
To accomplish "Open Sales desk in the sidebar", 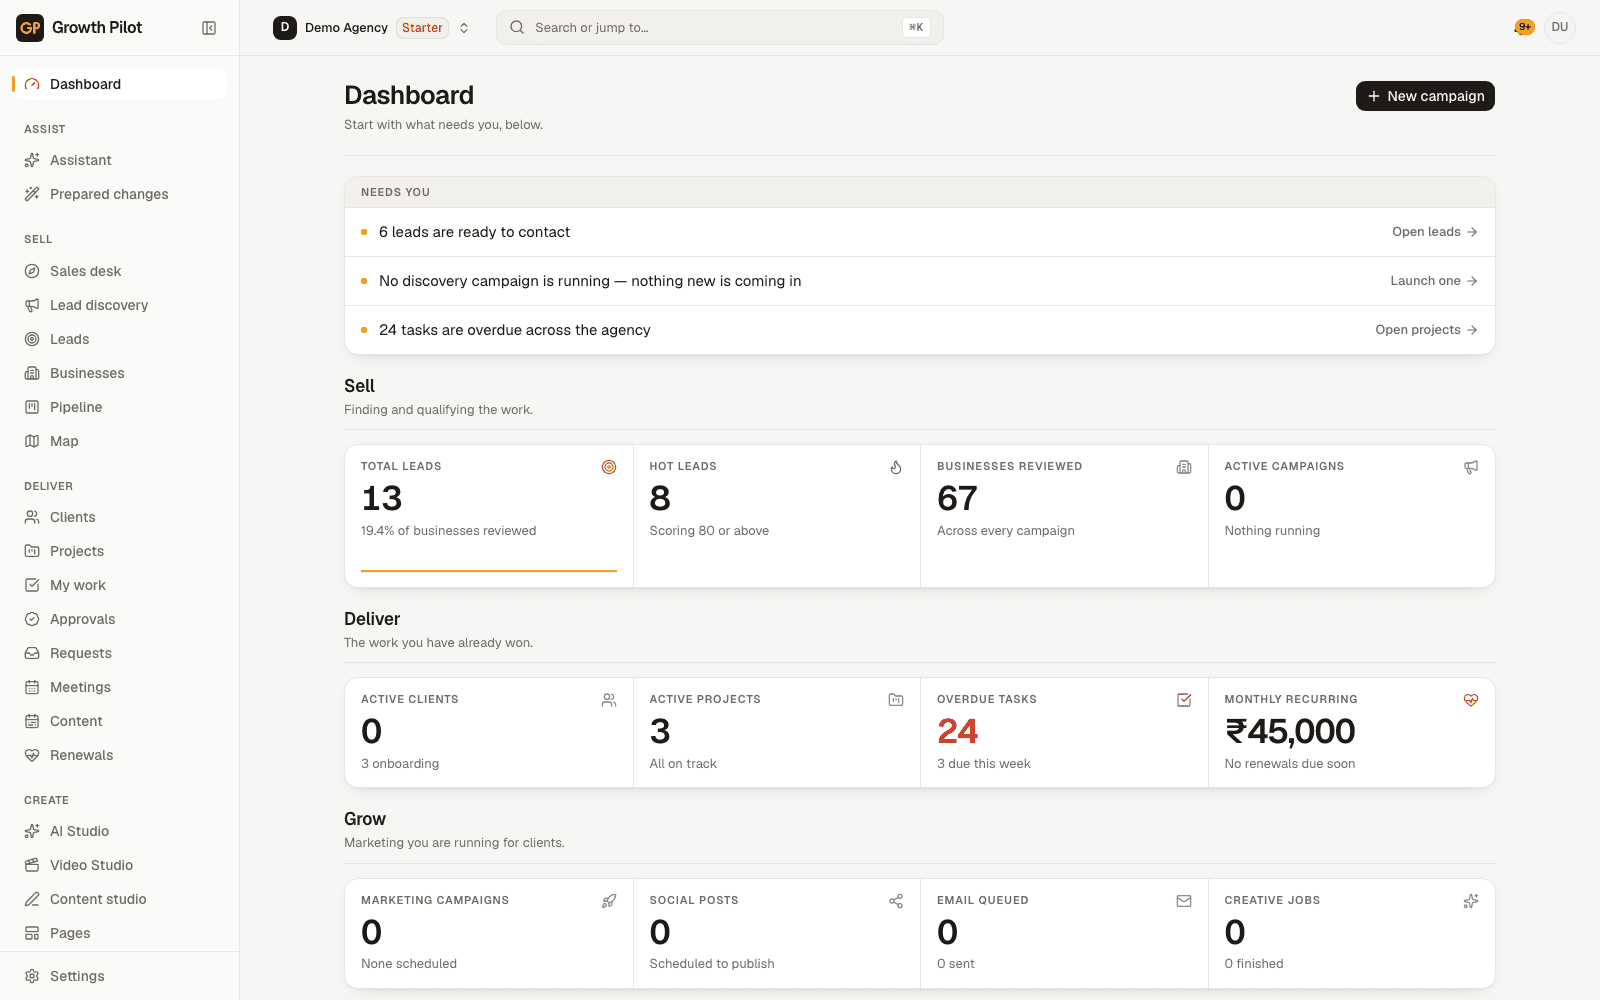I will (119, 271).
